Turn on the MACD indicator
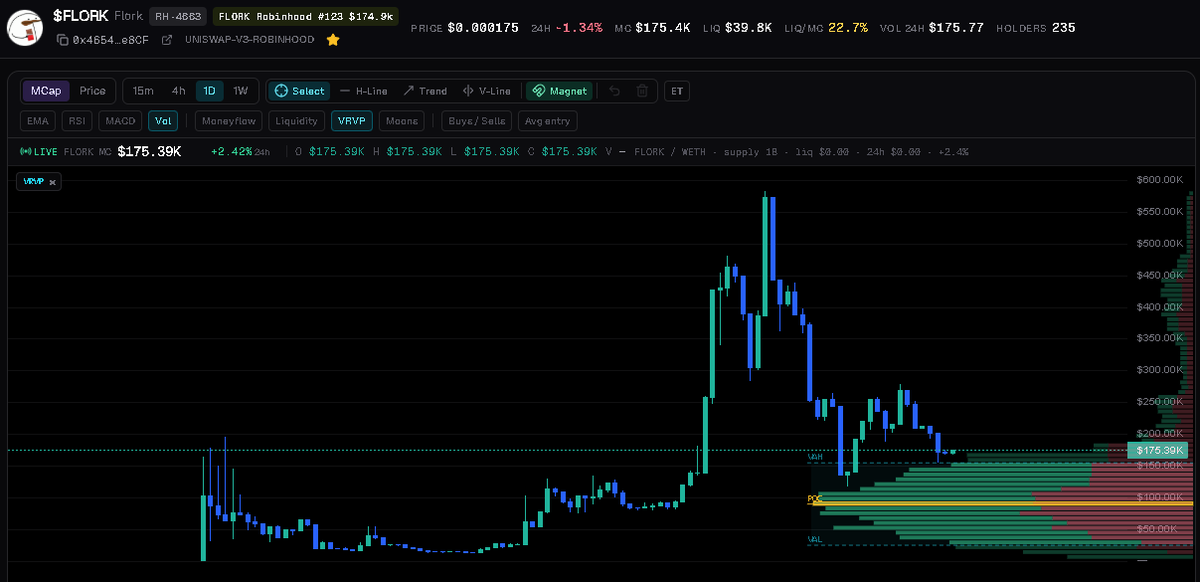Viewport: 1200px width, 582px height. [x=121, y=121]
